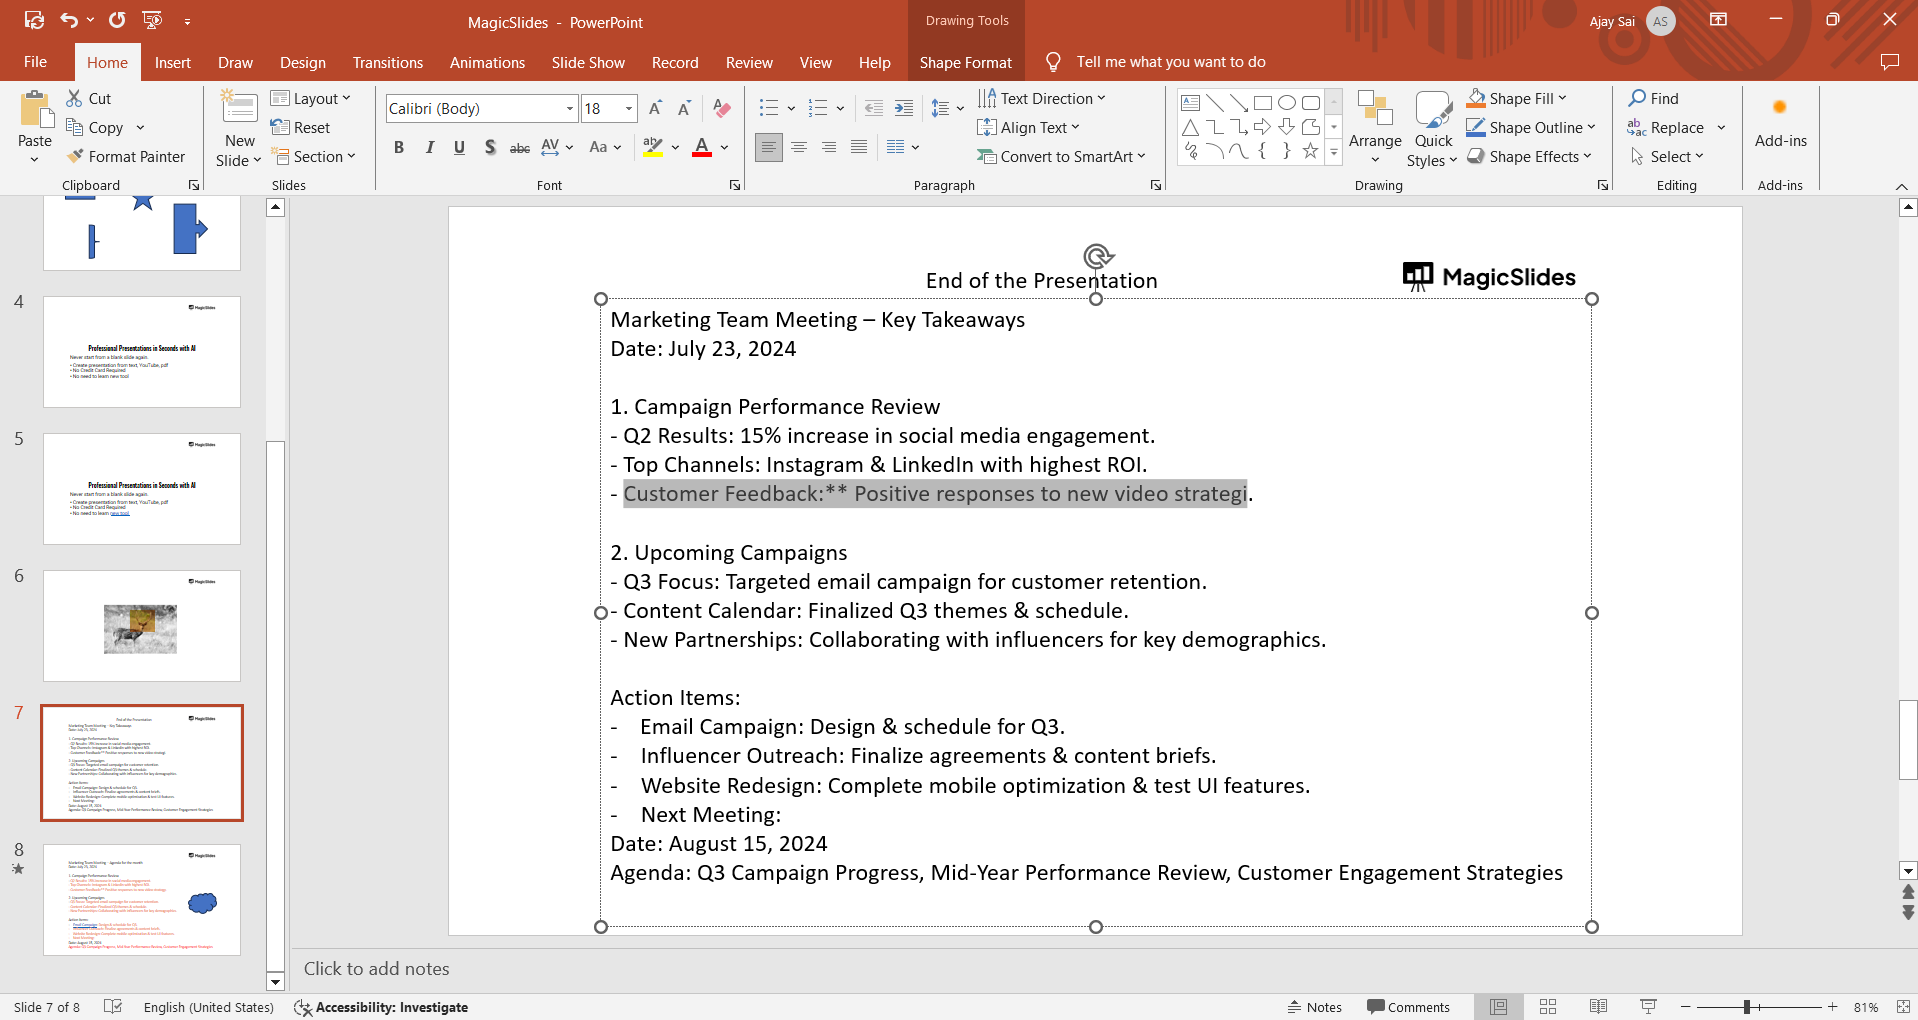
Task: Click the zoom slider handle
Action: 1746,1007
